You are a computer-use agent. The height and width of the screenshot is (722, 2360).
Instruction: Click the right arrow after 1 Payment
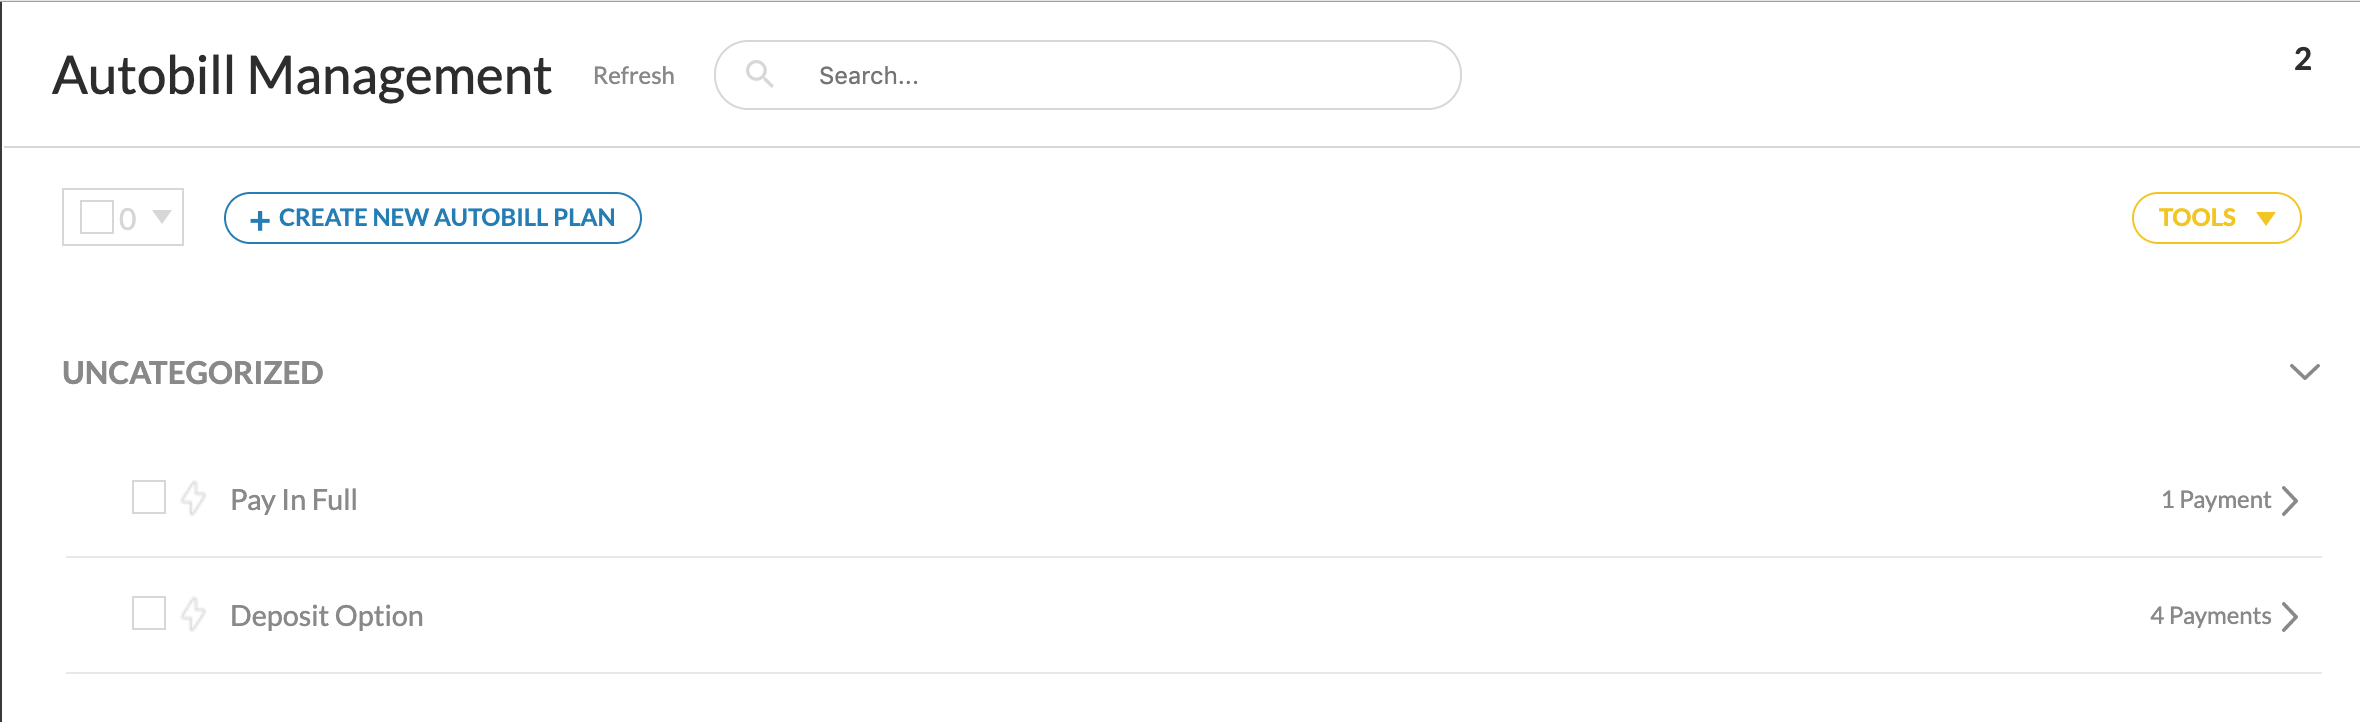pos(2291,500)
